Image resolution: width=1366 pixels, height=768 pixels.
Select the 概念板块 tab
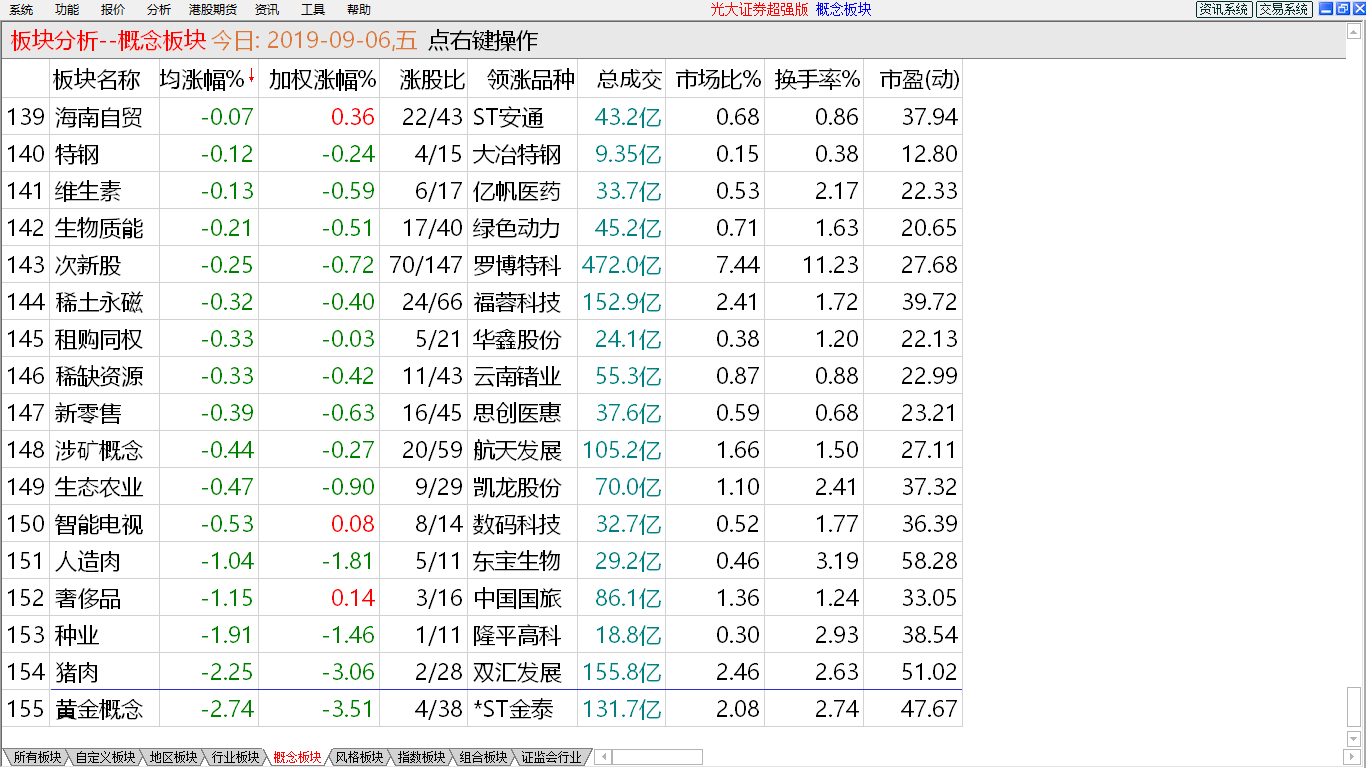pyautogui.click(x=297, y=757)
